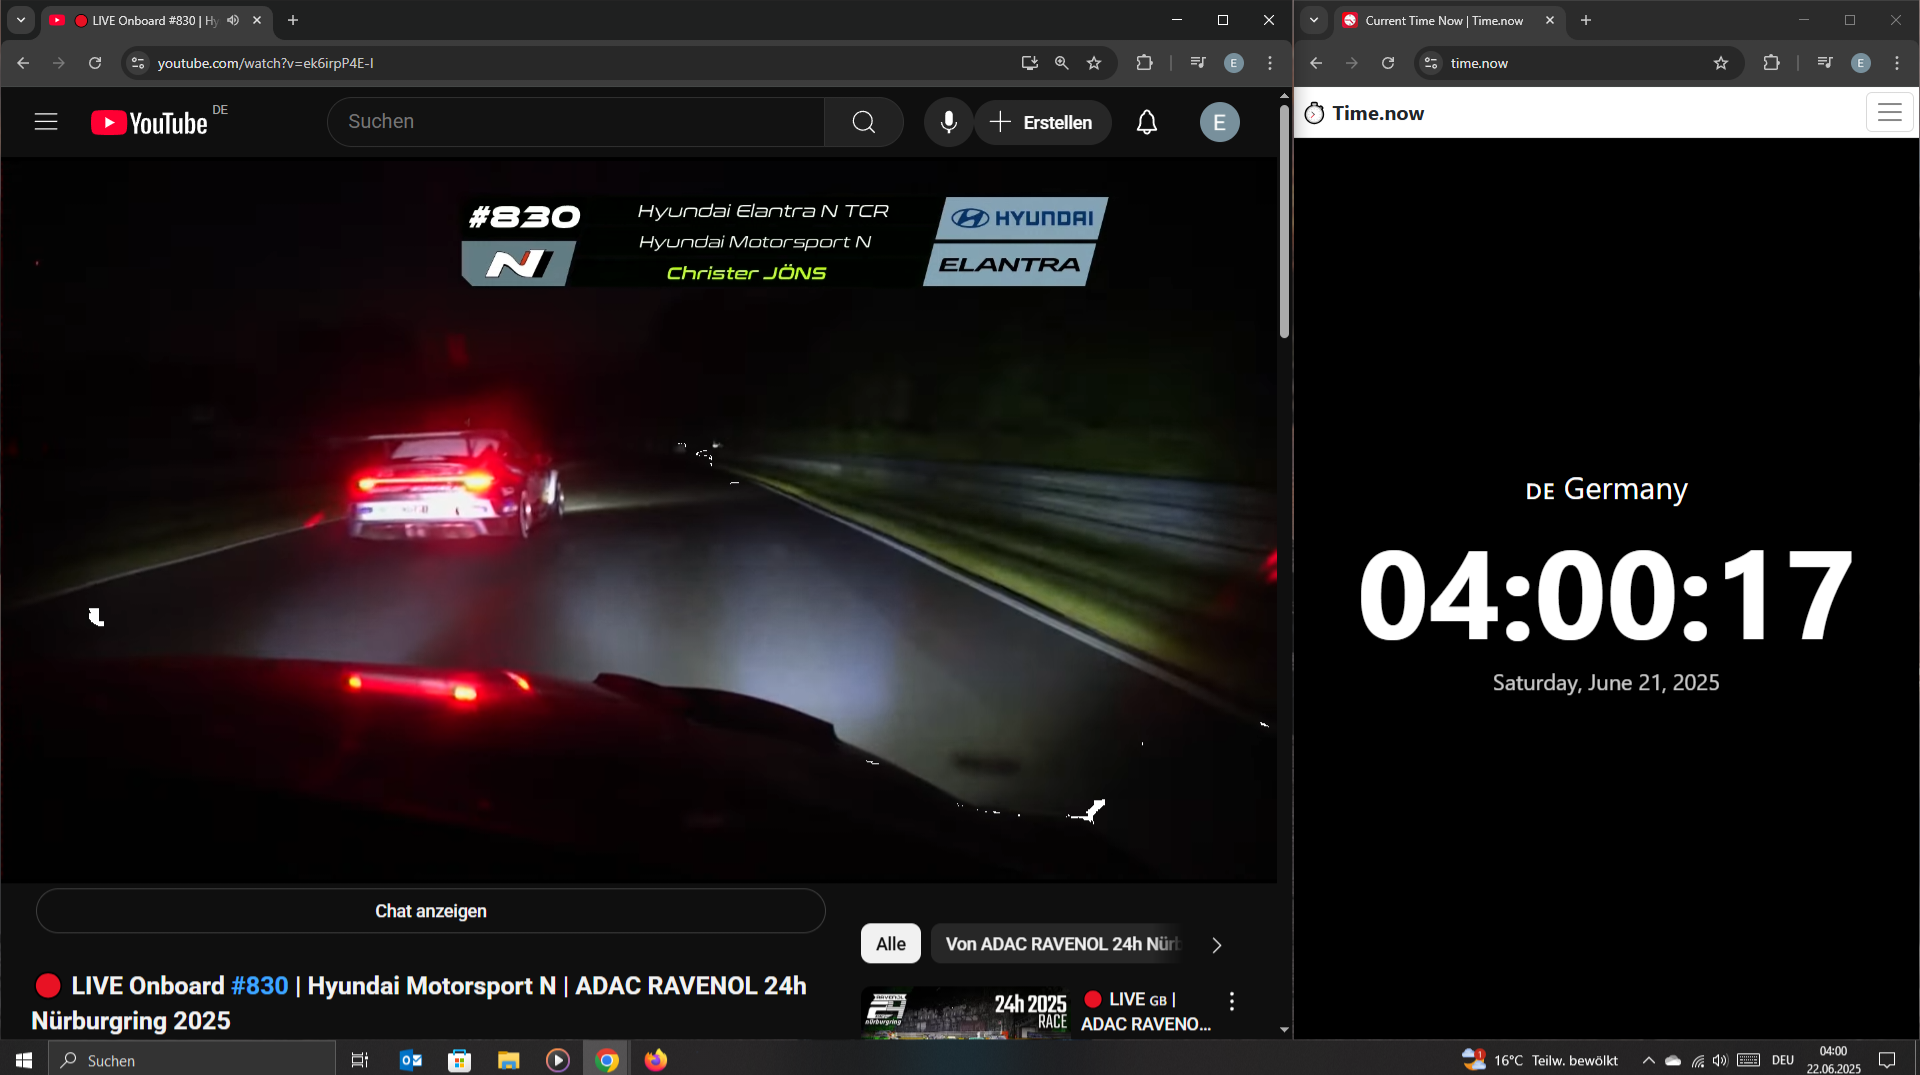Open tab search dropdown in Time.now window

pyautogui.click(x=1314, y=20)
